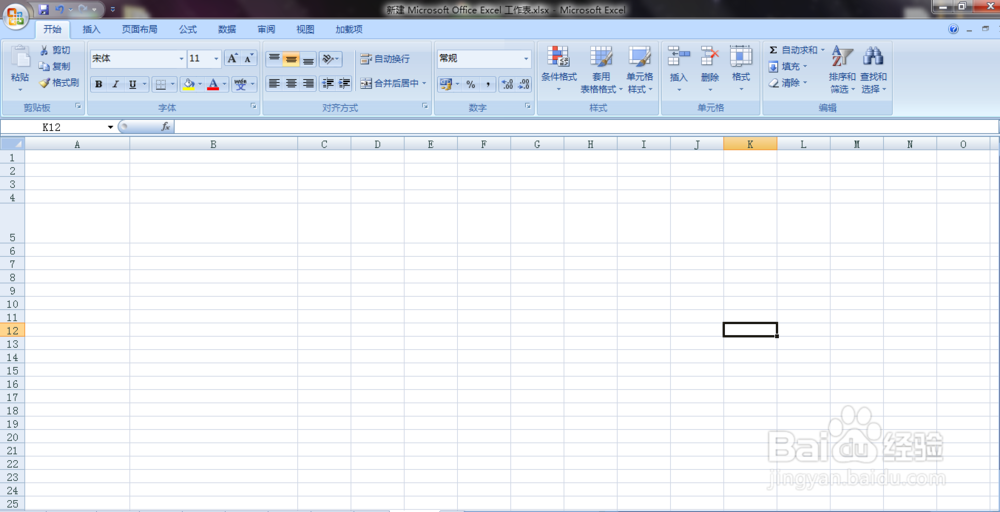The height and width of the screenshot is (512, 1000).
Task: Apply red font color to text
Action: 213,84
